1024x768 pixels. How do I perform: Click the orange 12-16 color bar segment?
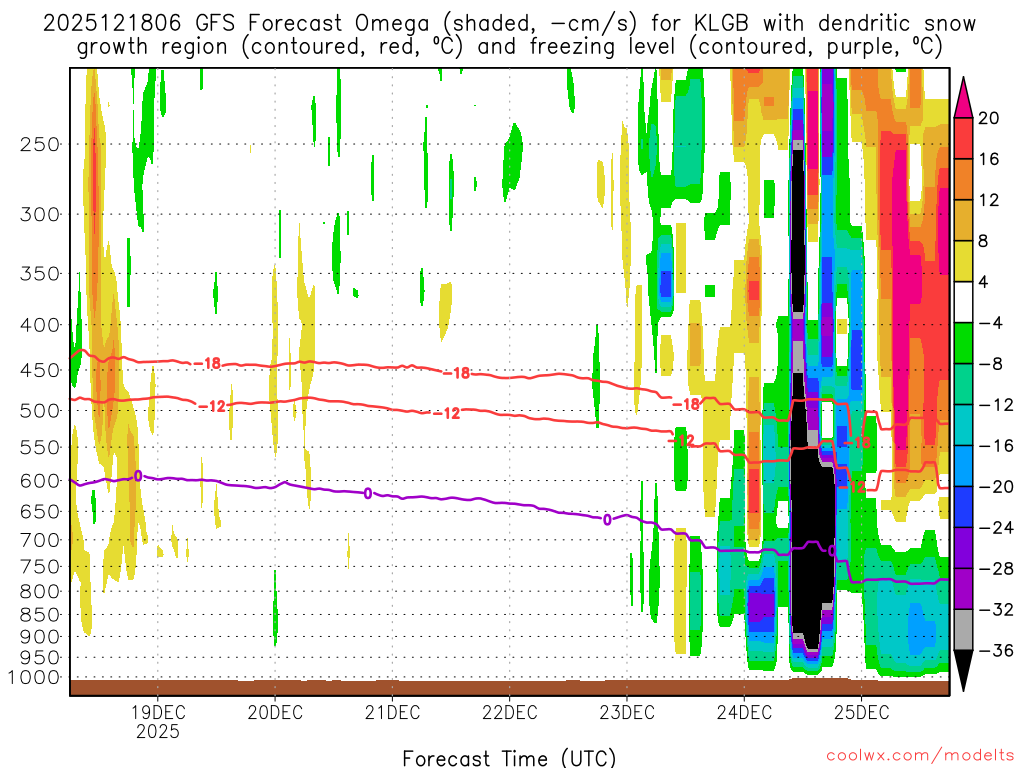tap(963, 179)
